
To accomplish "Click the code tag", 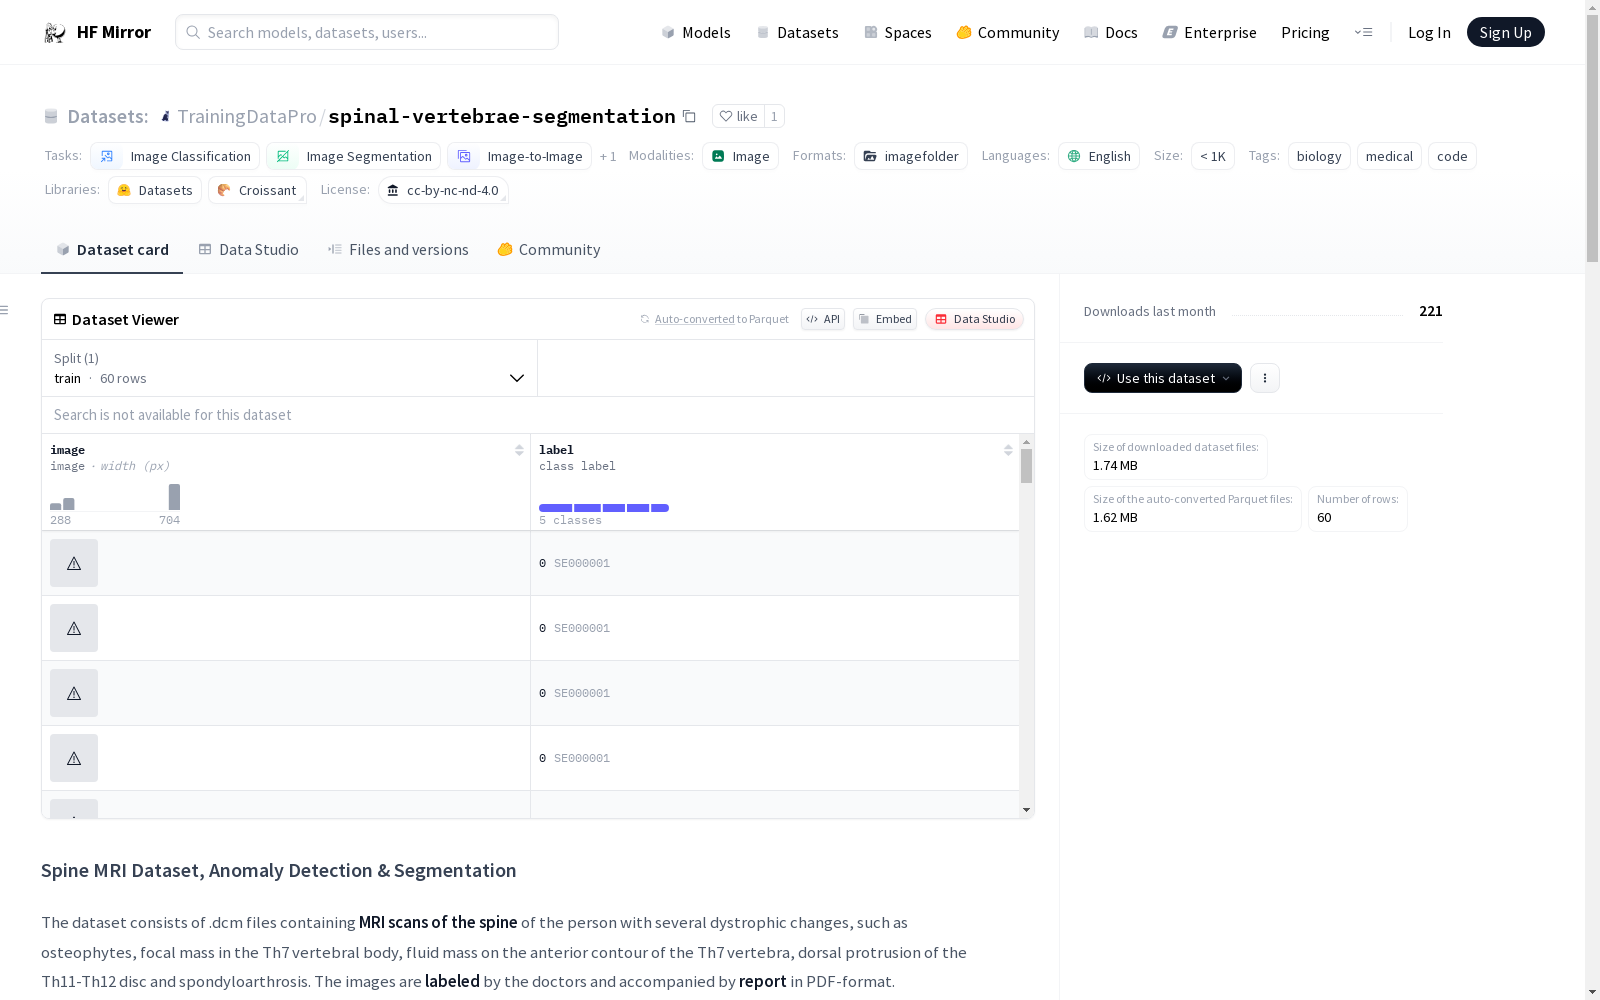I will tap(1452, 156).
